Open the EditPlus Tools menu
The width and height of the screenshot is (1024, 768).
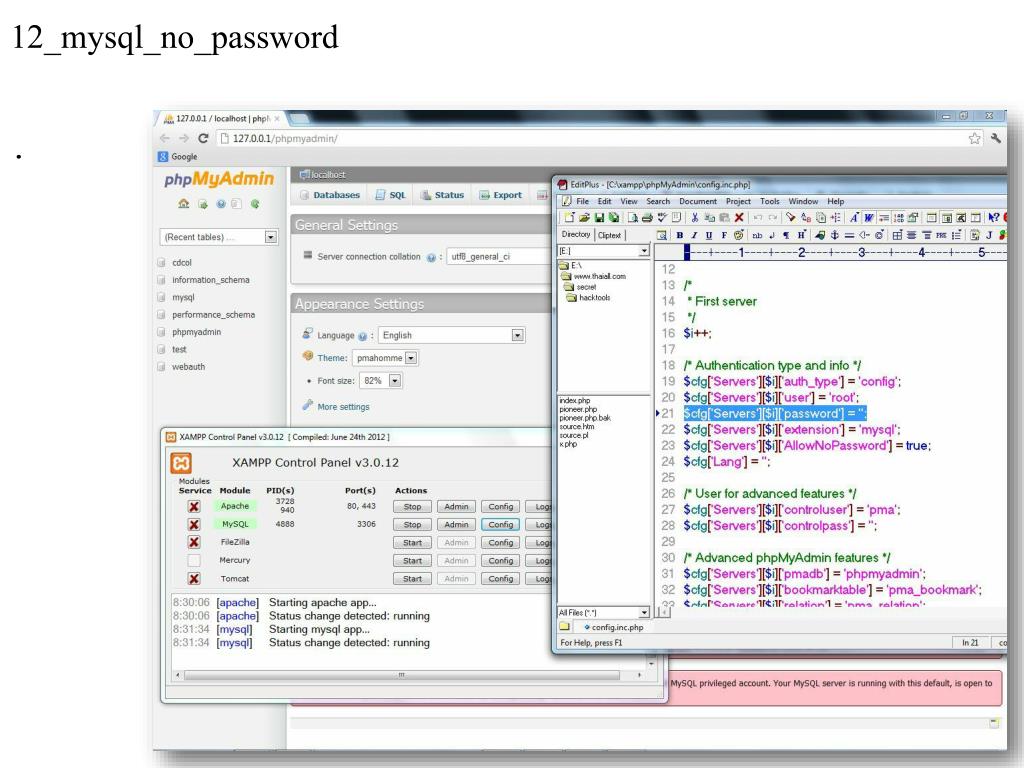tap(770, 202)
